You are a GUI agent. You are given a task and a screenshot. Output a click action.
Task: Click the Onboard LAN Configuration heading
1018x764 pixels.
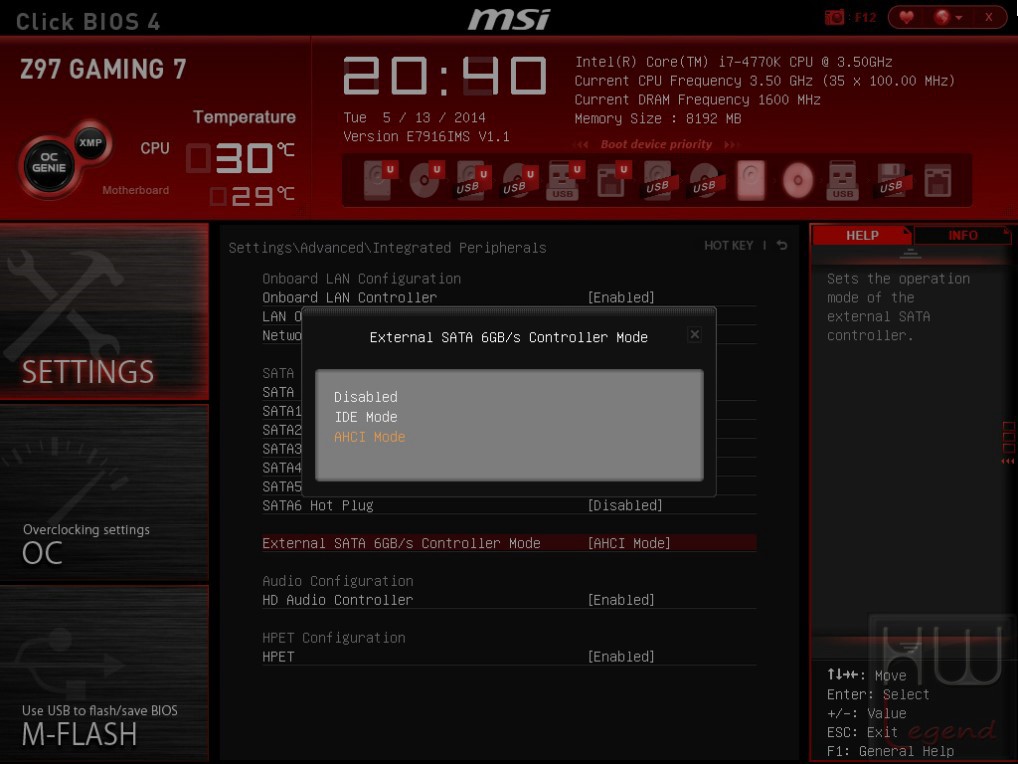(362, 278)
